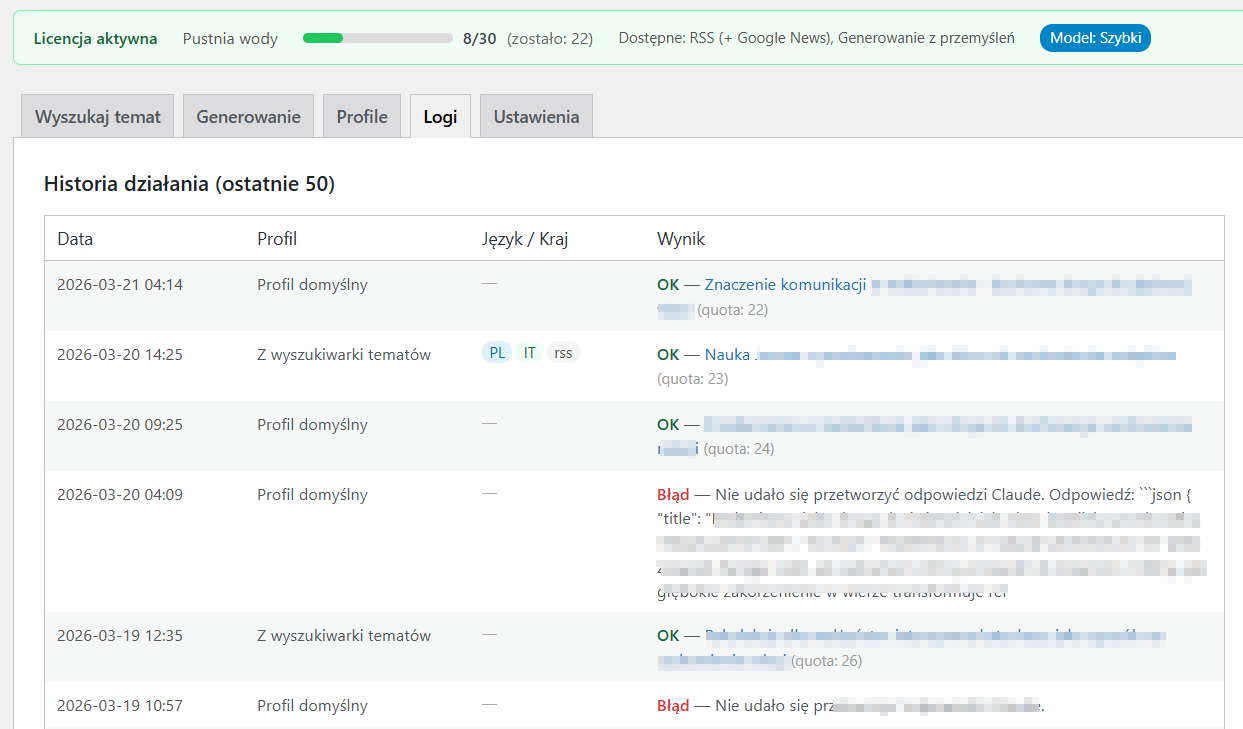Click the Model: Szybki badge
This screenshot has width=1243, height=729.
1095,39
